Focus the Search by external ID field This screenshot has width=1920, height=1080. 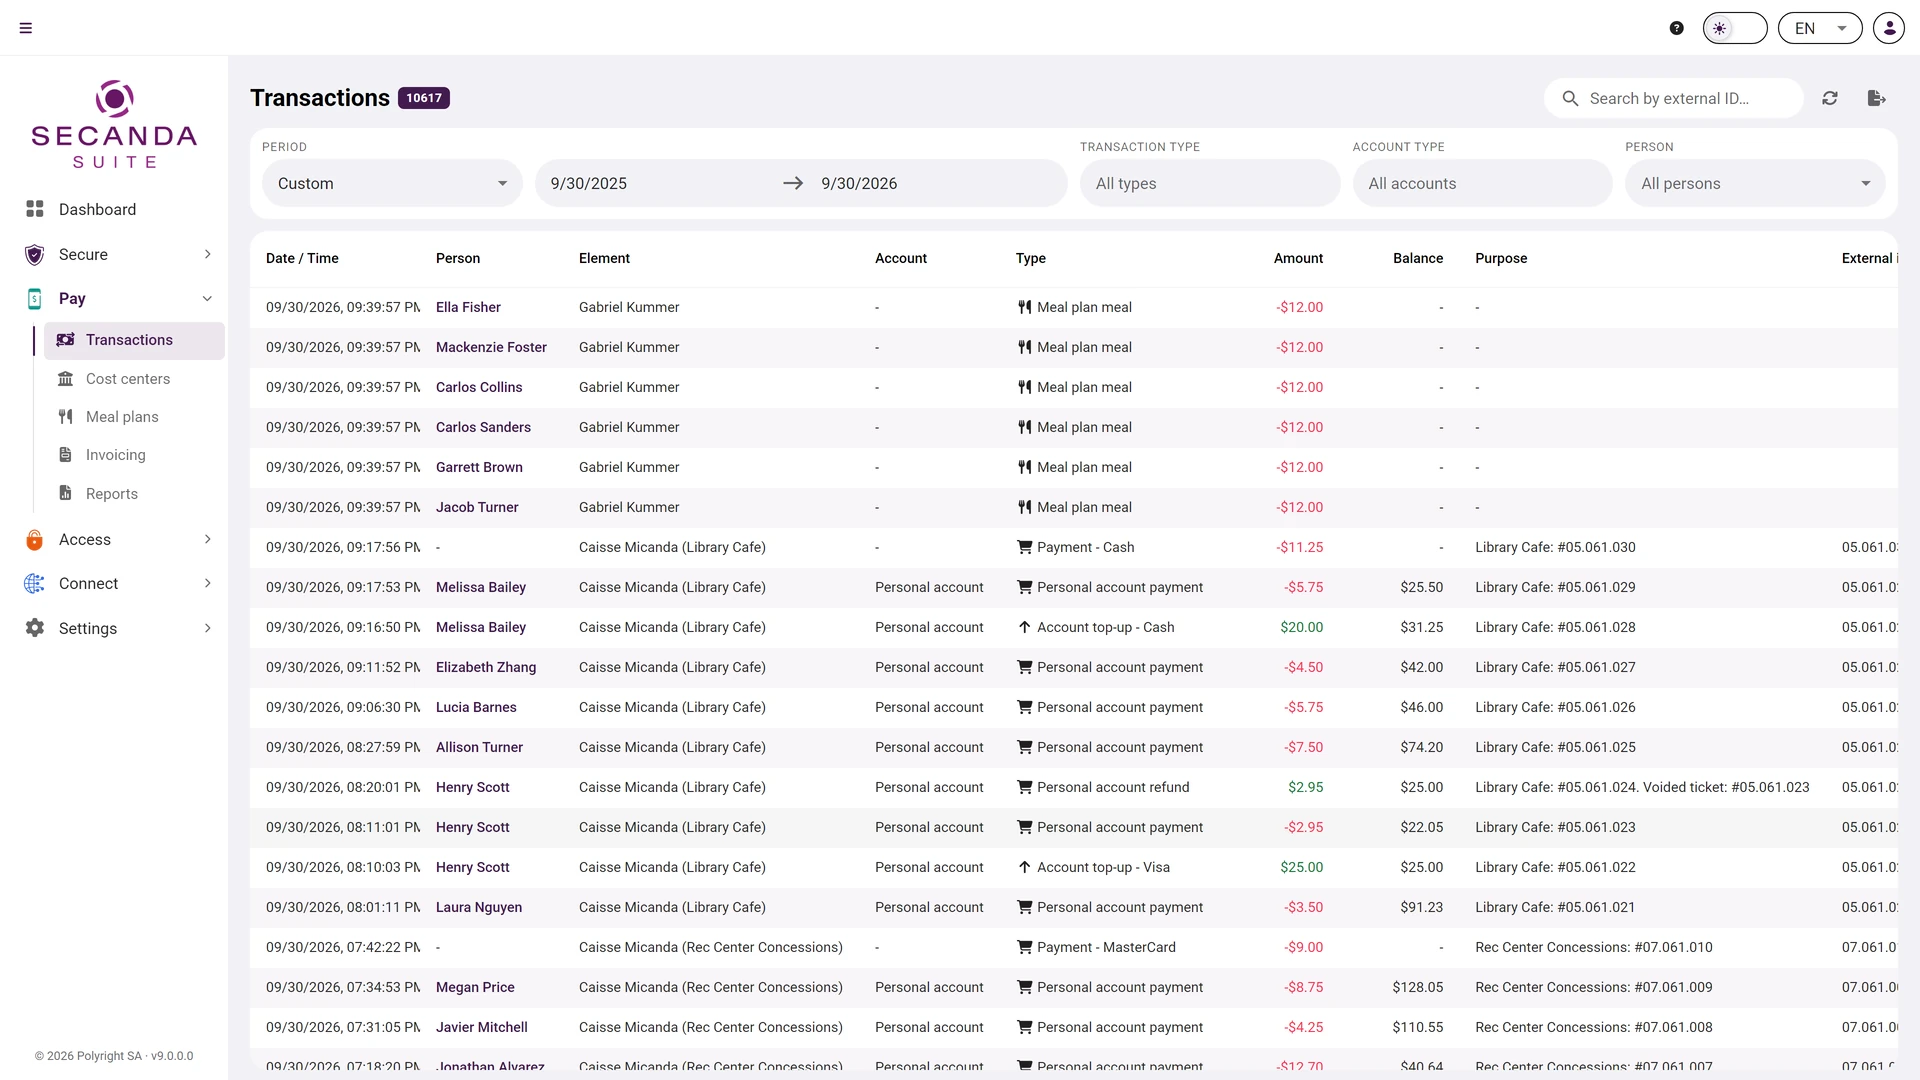coord(1674,98)
